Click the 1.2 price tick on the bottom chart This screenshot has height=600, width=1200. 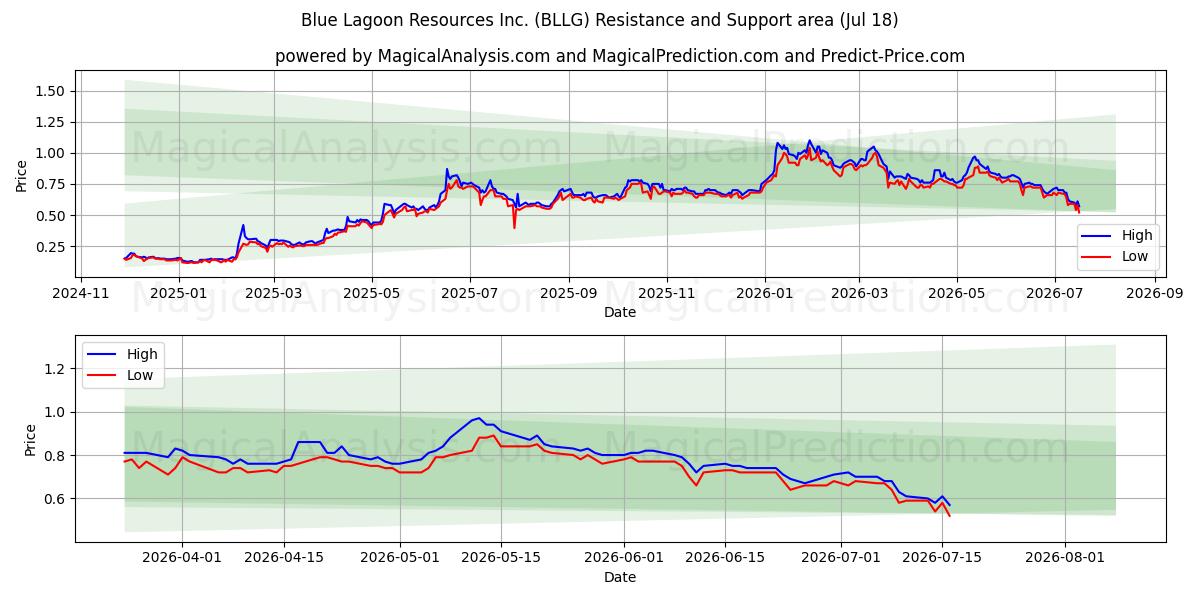(x=56, y=369)
